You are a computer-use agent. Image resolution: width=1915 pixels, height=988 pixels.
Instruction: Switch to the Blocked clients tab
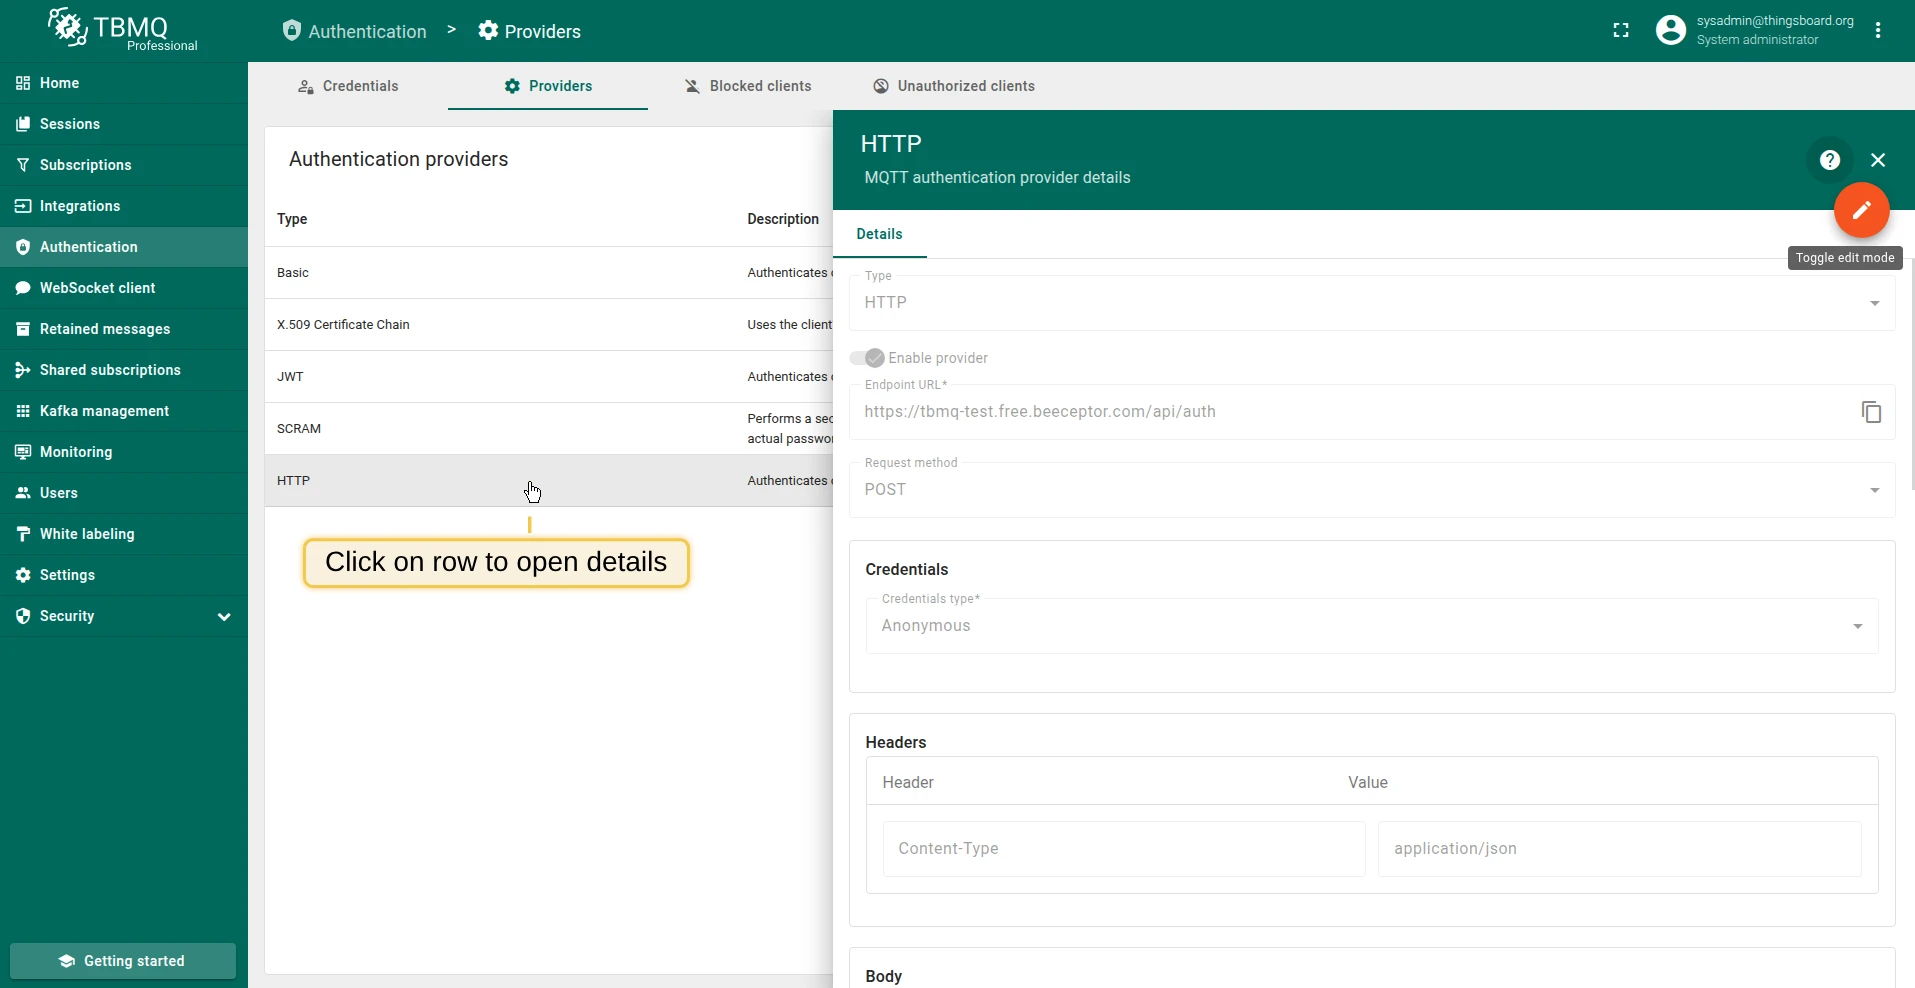coord(748,86)
